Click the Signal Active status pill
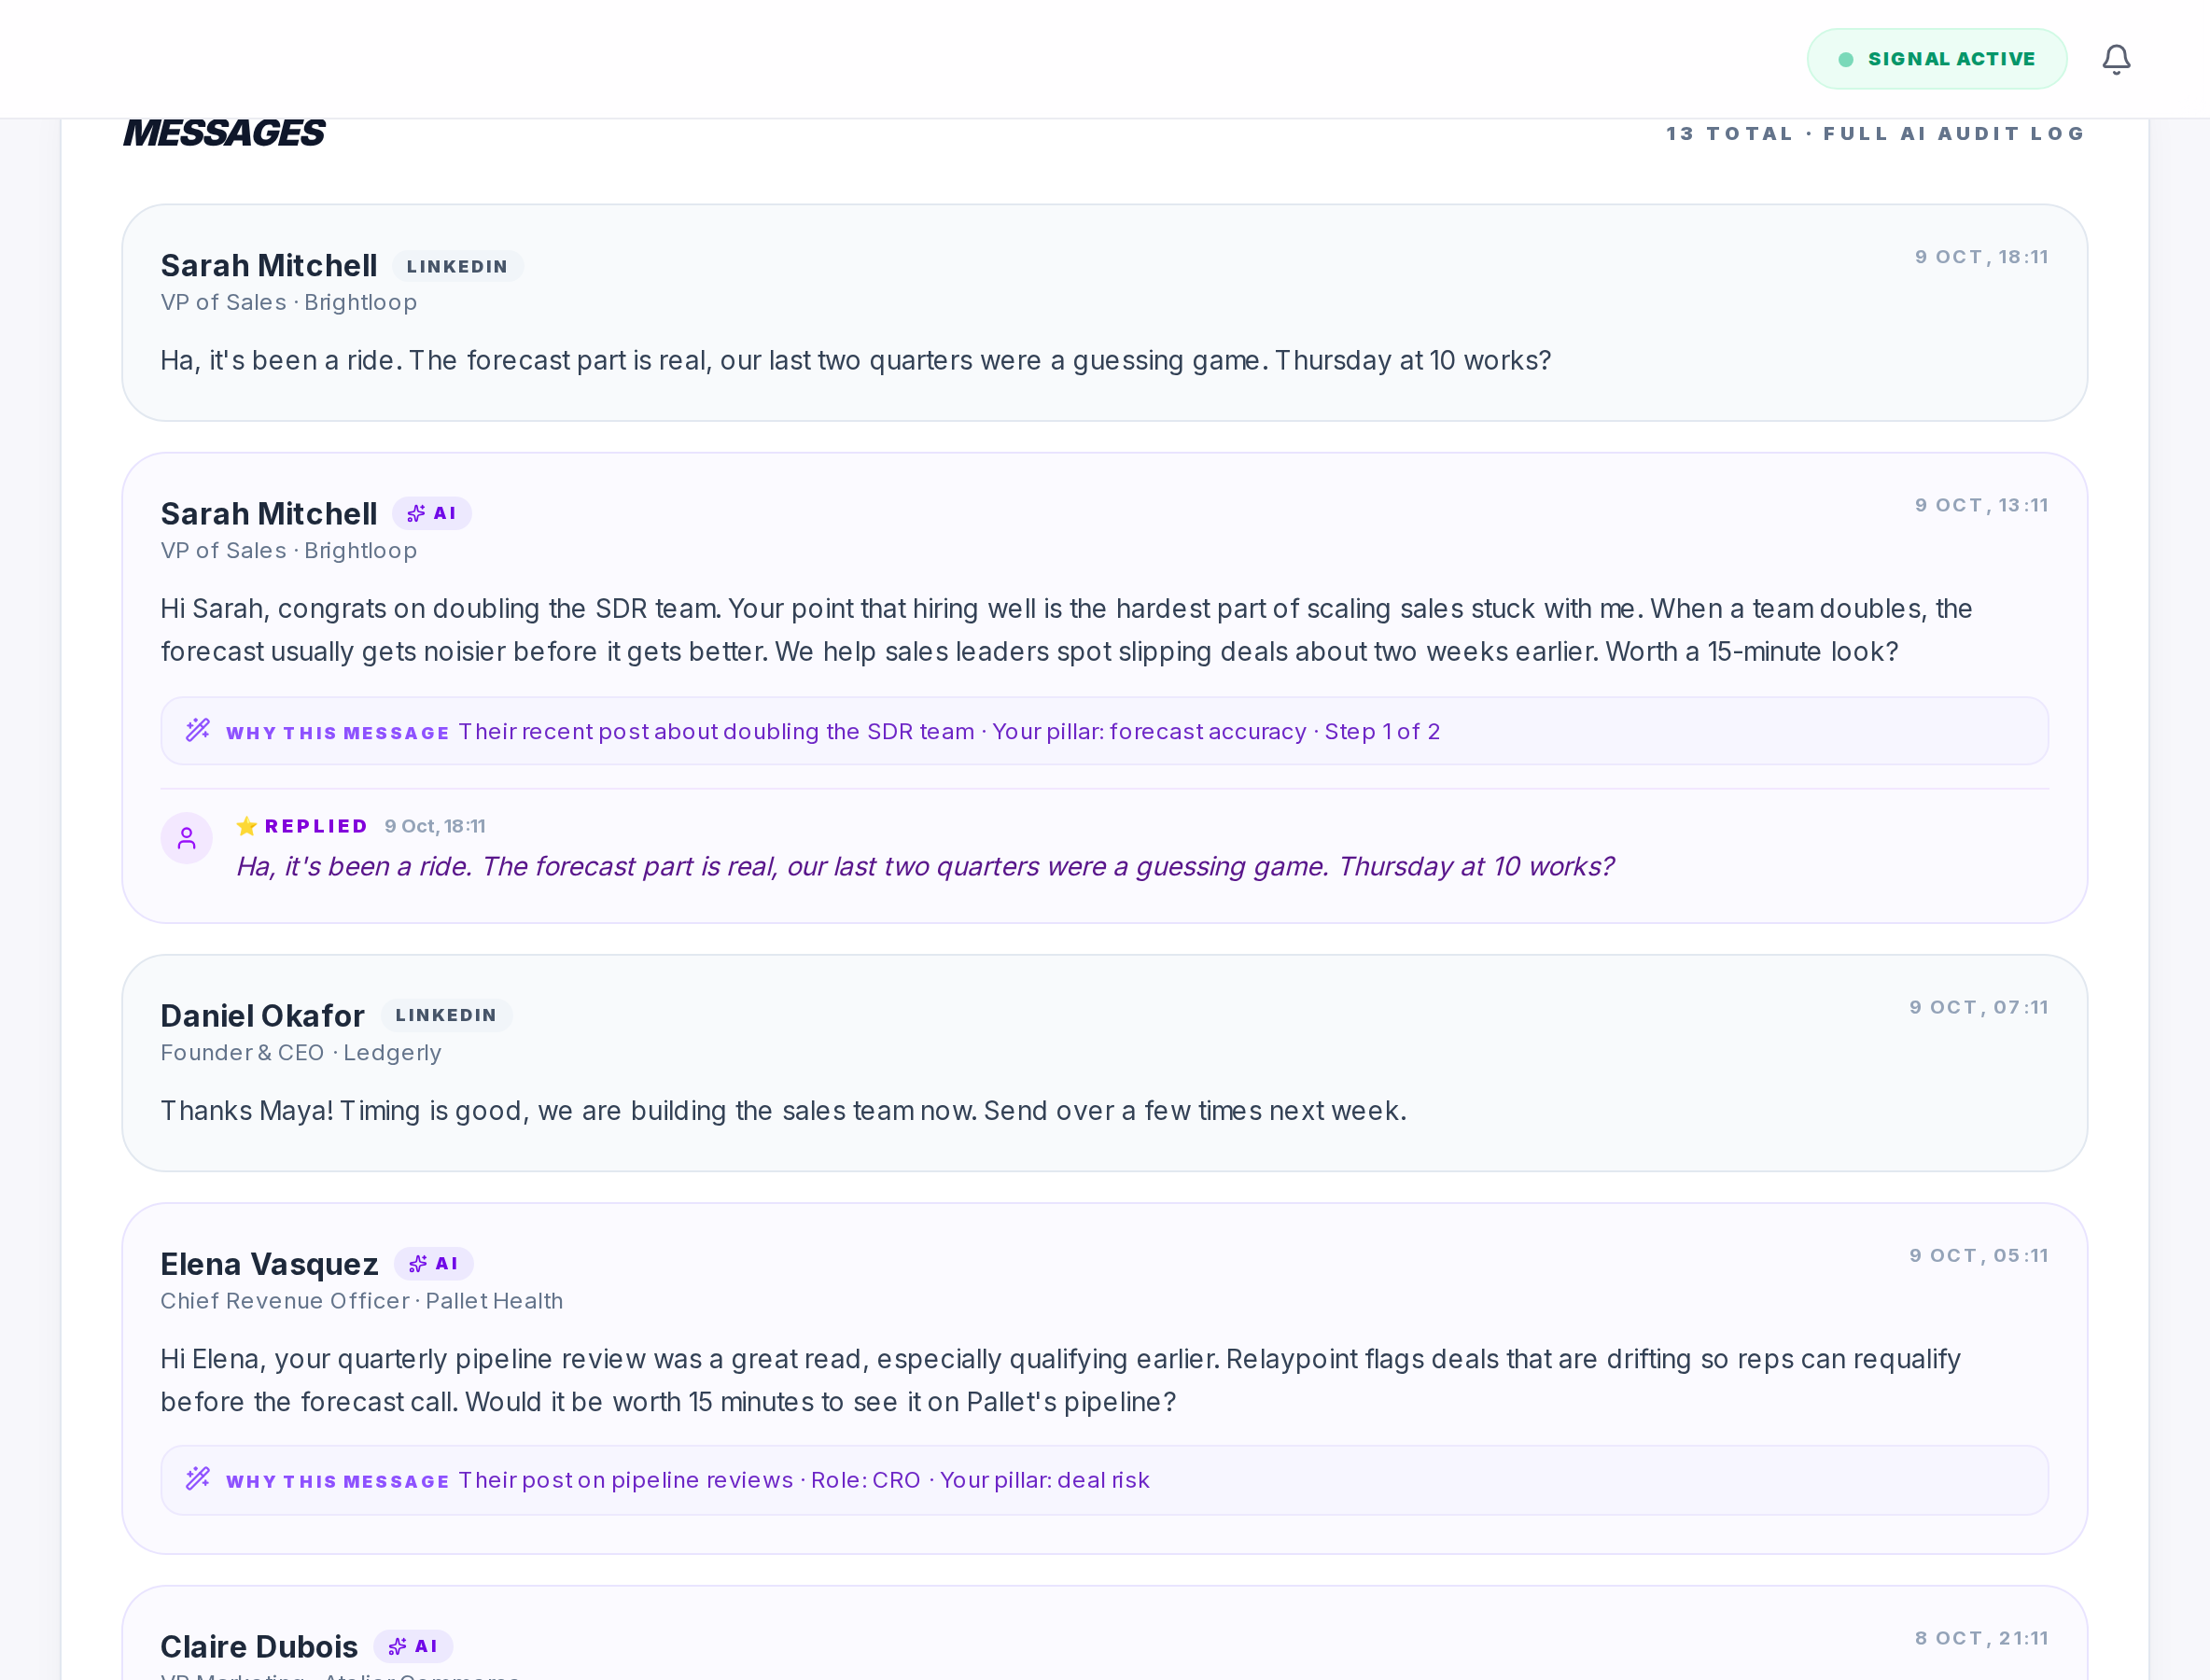 coord(1936,59)
